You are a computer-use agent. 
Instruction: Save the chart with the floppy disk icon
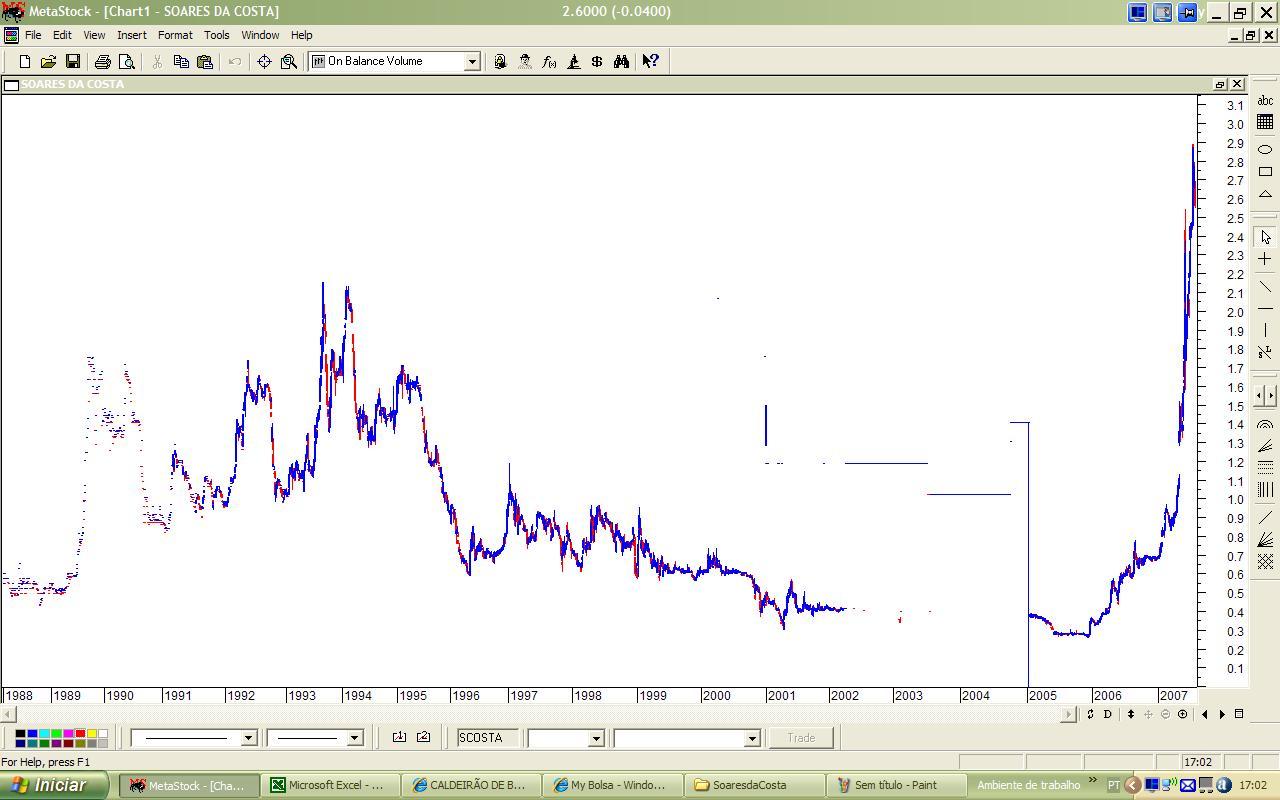(x=72, y=61)
